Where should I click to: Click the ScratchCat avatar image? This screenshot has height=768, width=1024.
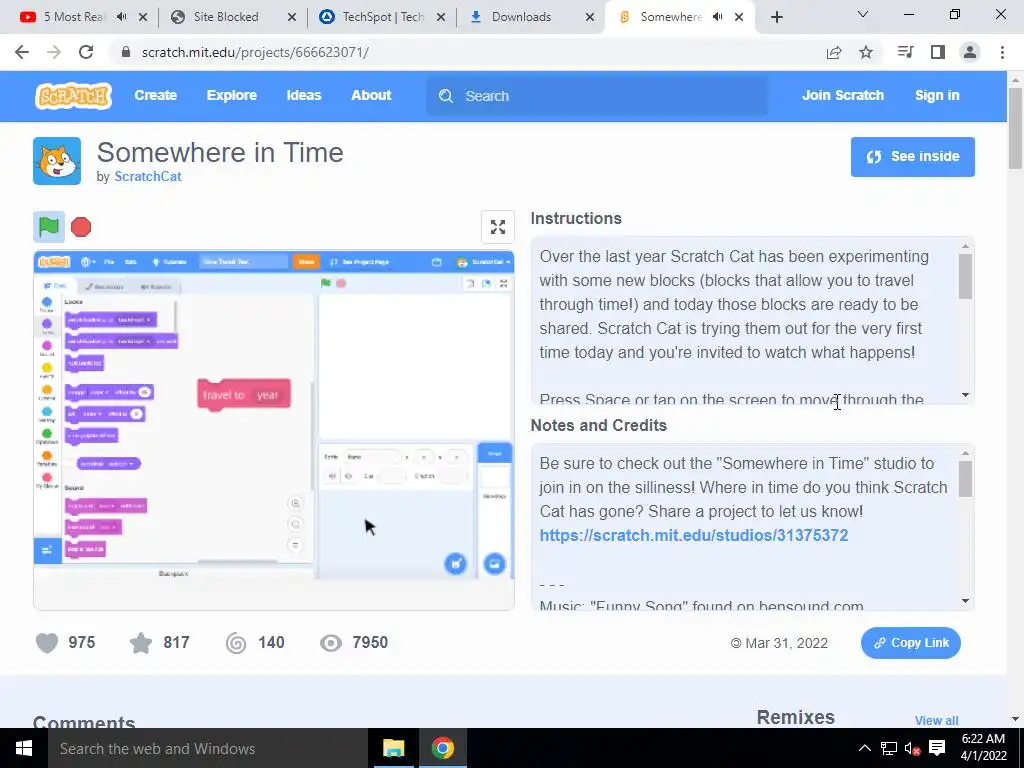(57, 161)
